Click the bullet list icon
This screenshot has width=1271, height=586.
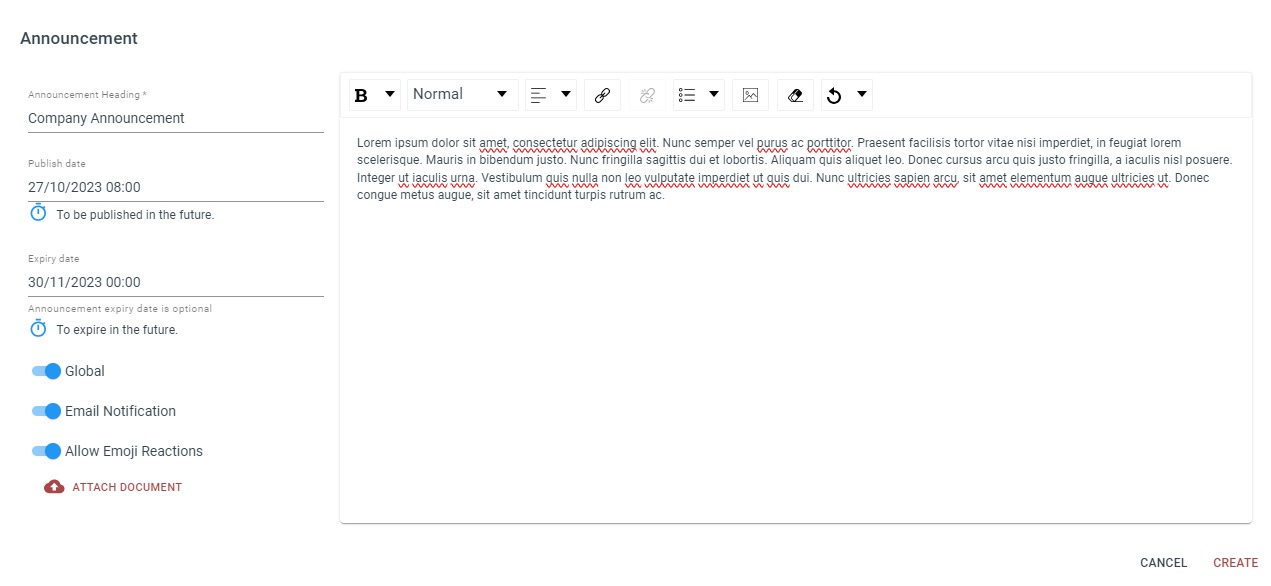(x=686, y=95)
